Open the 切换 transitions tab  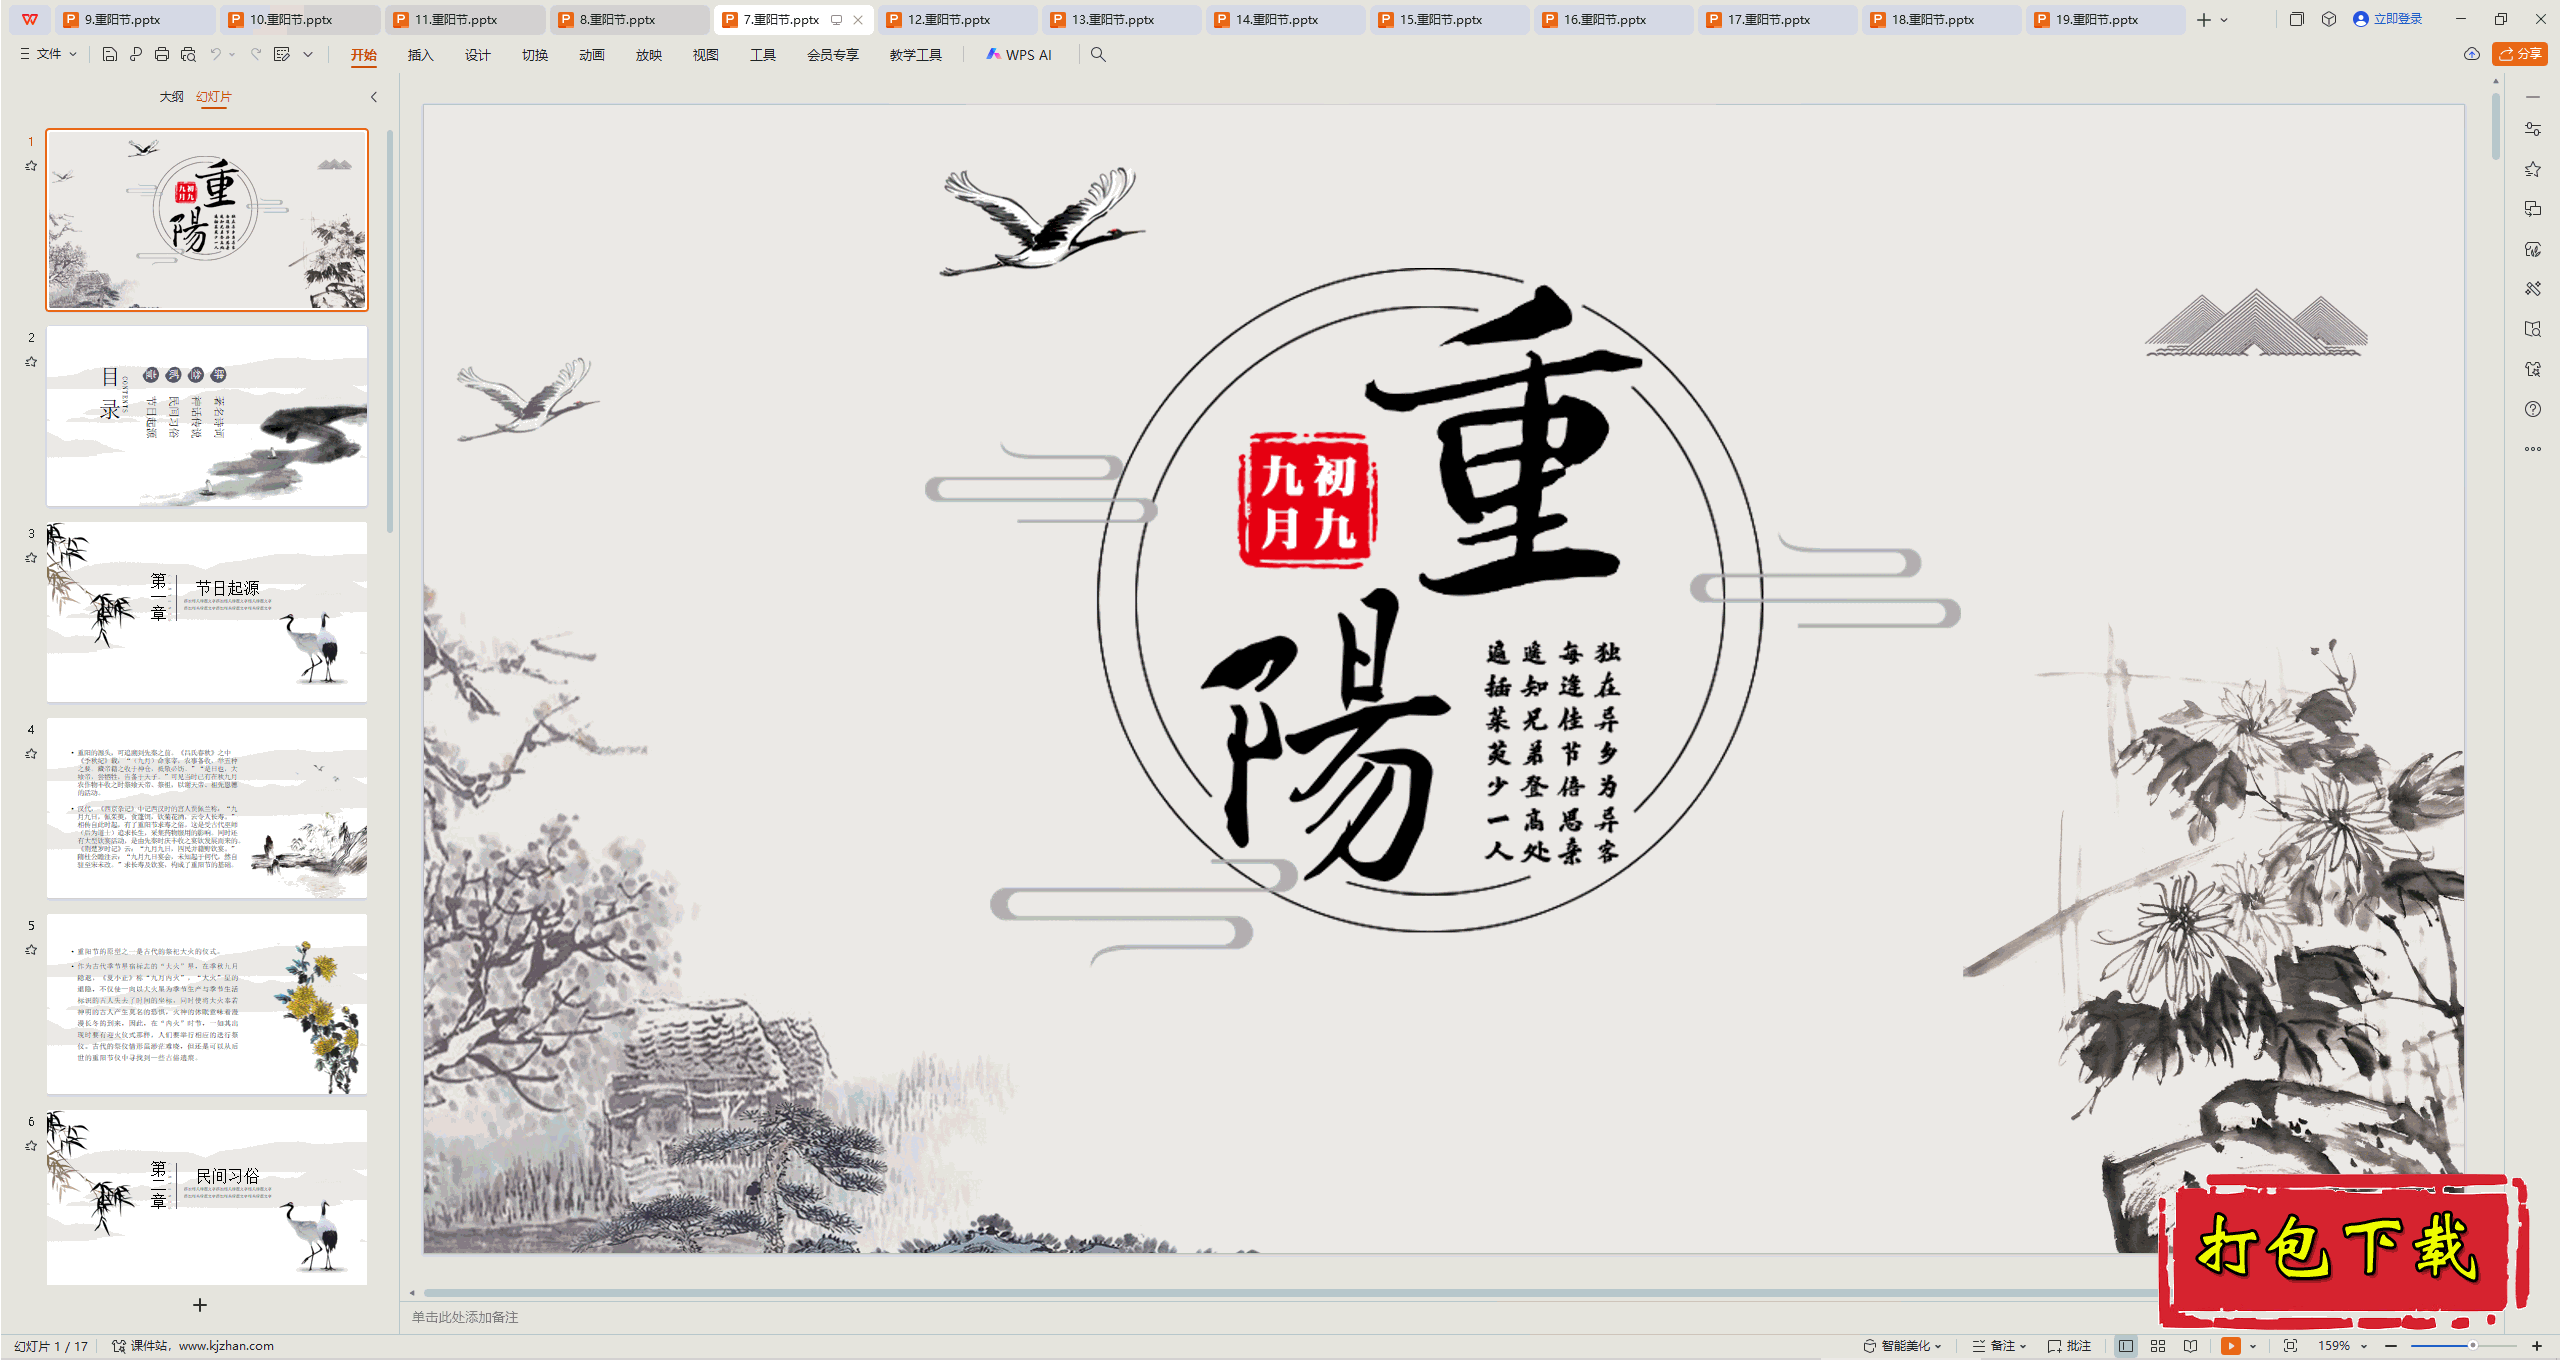pyautogui.click(x=534, y=55)
